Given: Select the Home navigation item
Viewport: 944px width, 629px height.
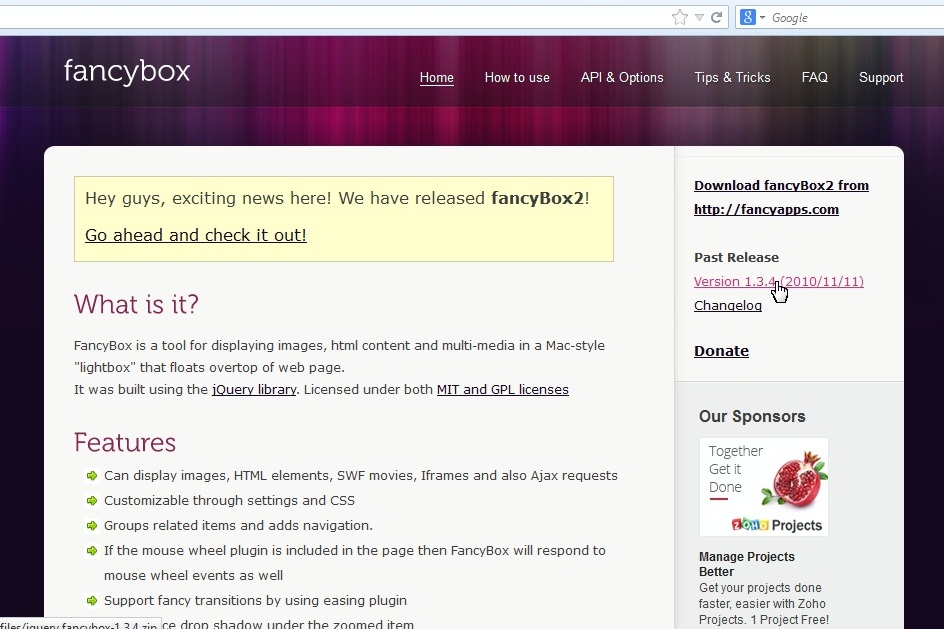Looking at the screenshot, I should (436, 77).
